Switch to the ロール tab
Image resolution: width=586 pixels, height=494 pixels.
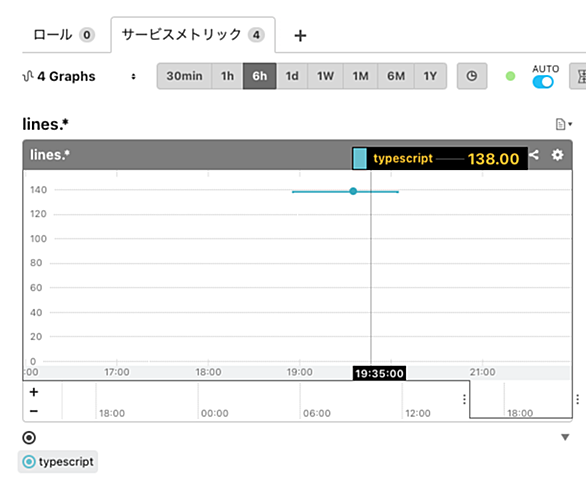(64, 35)
